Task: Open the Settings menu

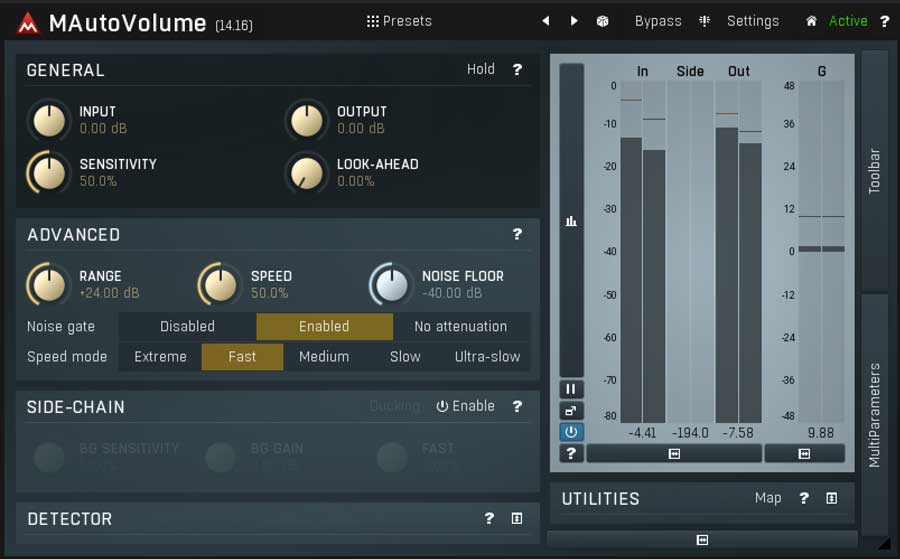Action: click(x=752, y=21)
